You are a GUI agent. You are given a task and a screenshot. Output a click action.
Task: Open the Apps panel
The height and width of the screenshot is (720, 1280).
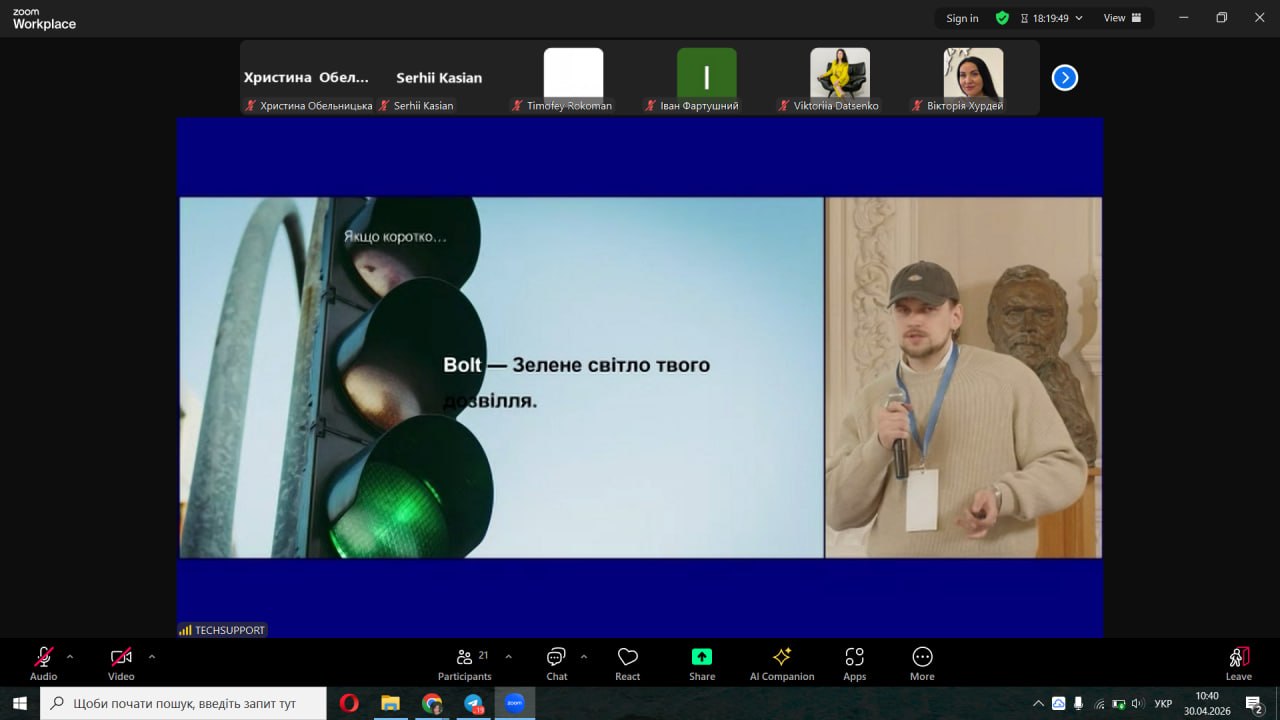854,663
